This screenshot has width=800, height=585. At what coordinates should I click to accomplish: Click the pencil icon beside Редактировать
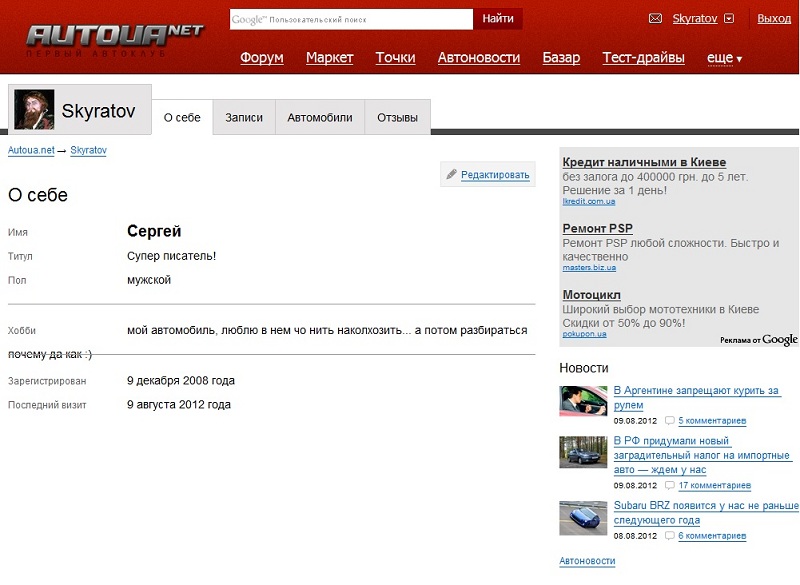(x=452, y=175)
